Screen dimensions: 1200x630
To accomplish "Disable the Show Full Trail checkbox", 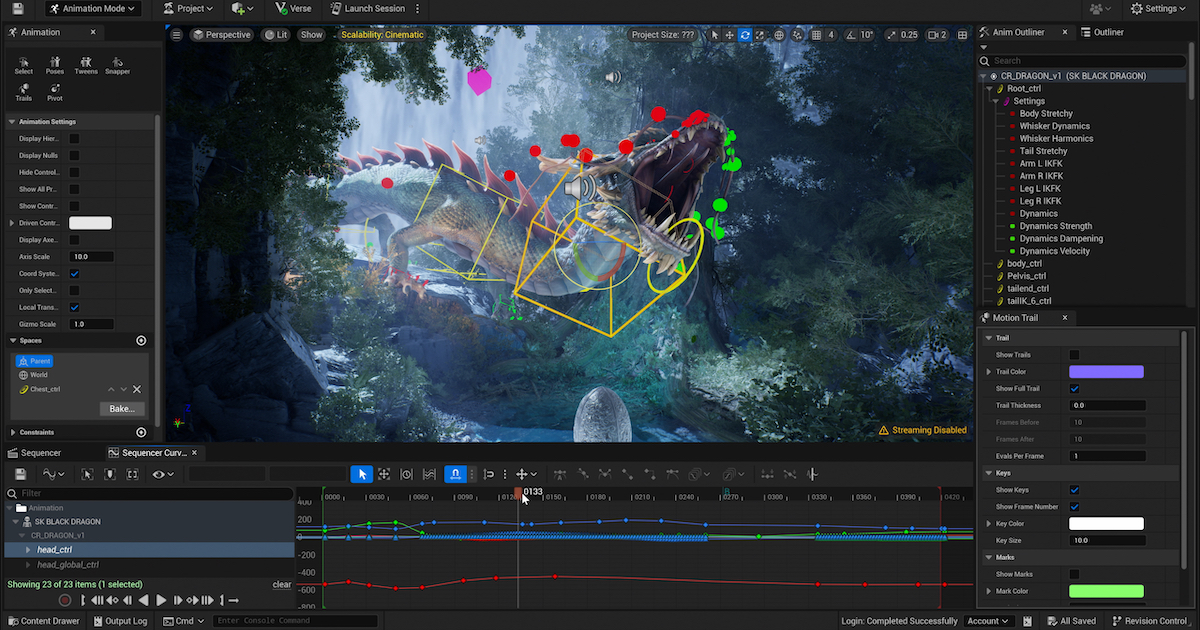I will coord(1074,389).
